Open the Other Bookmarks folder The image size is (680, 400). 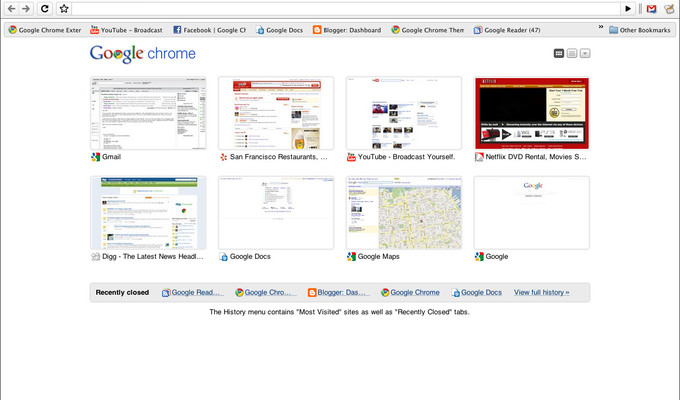click(639, 30)
